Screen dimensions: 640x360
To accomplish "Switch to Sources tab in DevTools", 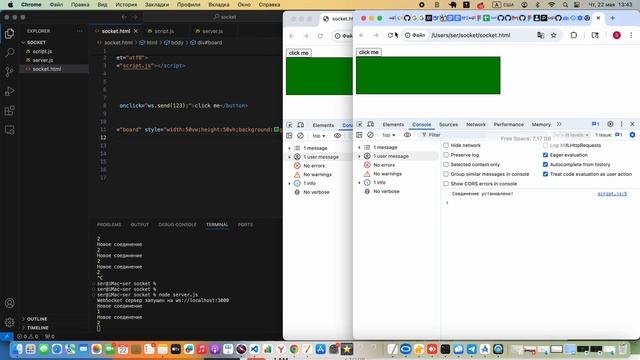I will (x=448, y=124).
